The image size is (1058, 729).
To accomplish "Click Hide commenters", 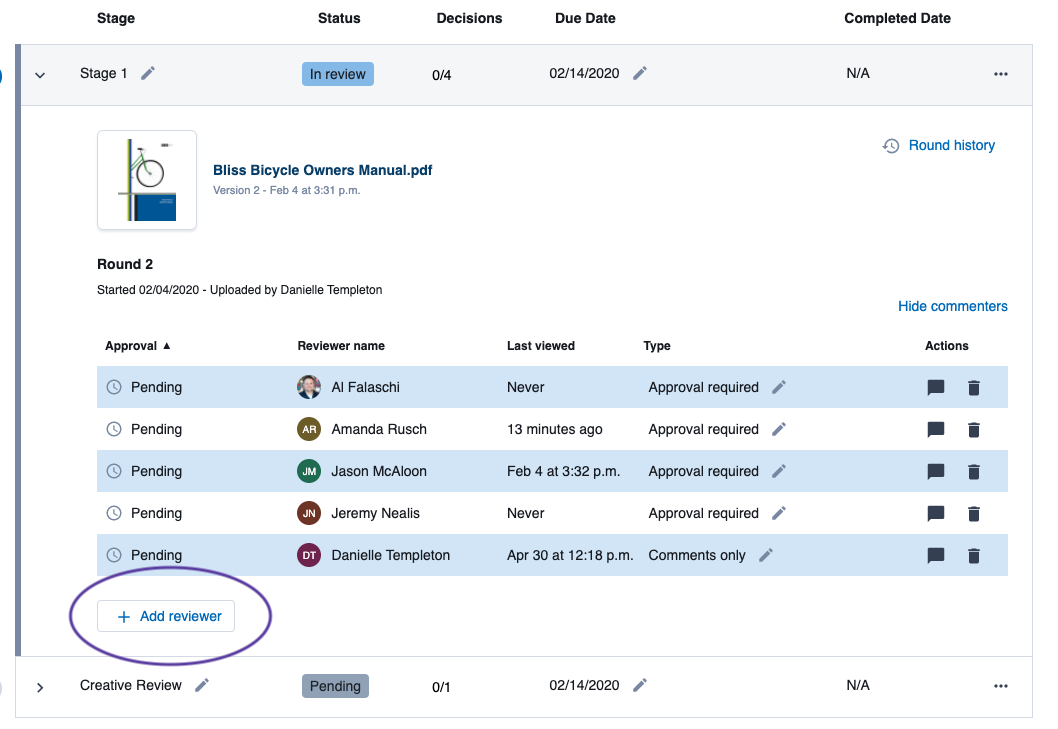I will point(952,306).
